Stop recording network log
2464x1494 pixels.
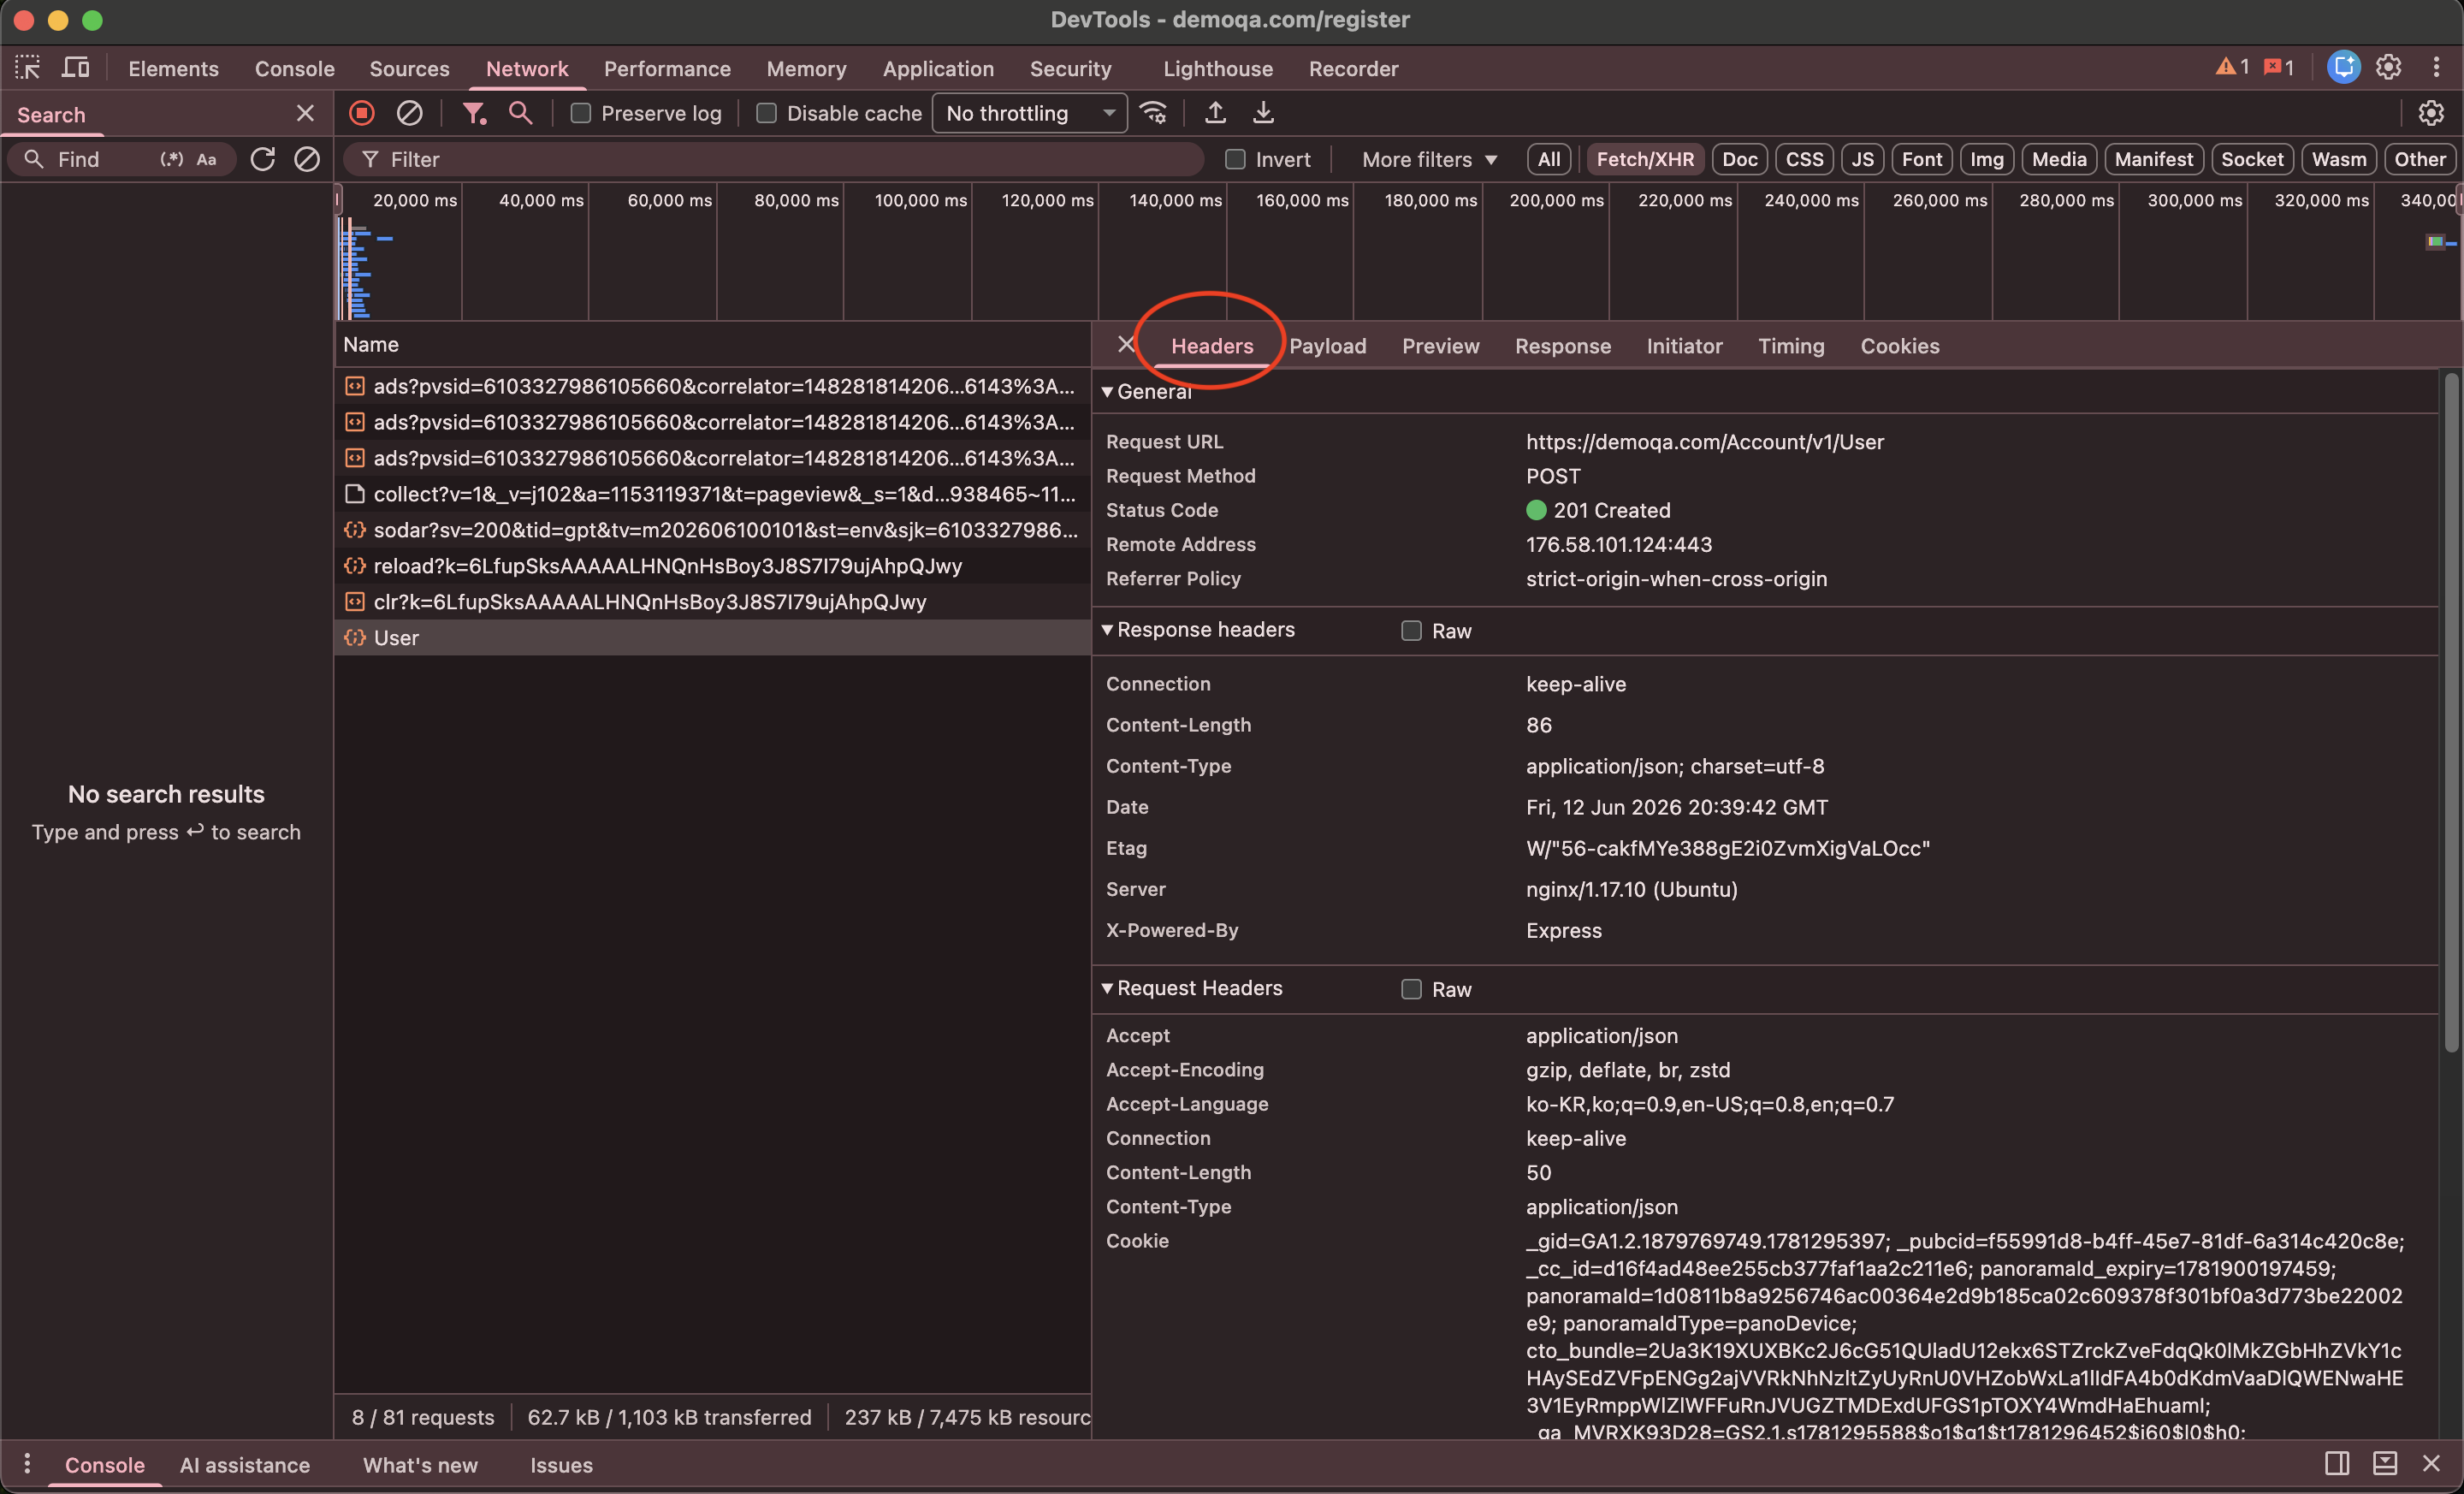click(x=362, y=113)
